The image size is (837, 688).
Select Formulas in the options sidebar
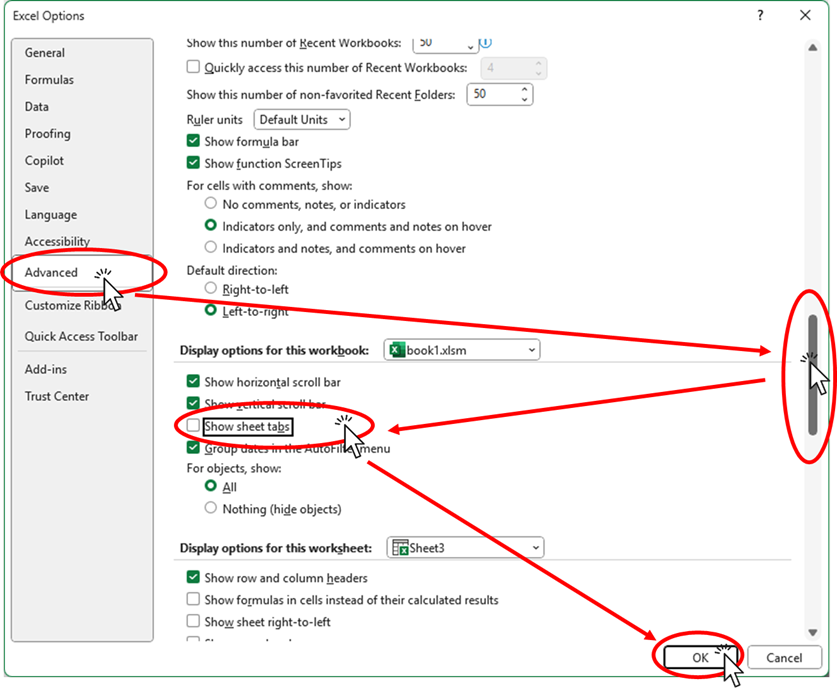coord(49,80)
